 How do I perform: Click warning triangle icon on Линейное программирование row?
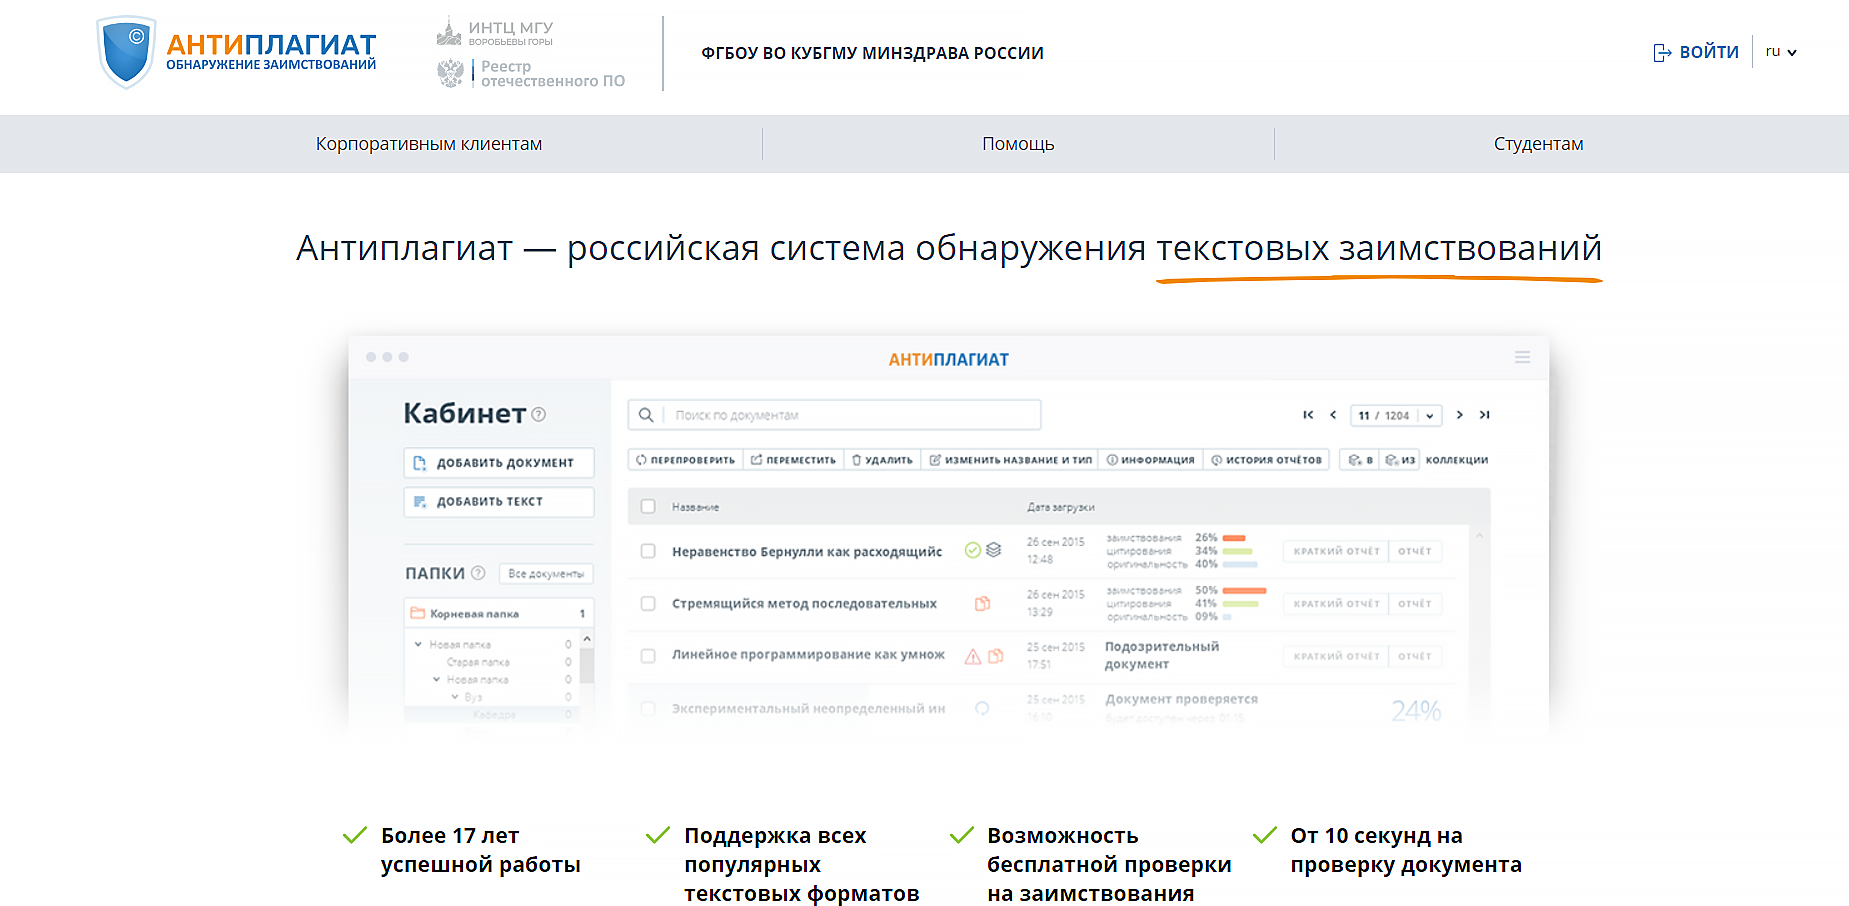coord(972,656)
